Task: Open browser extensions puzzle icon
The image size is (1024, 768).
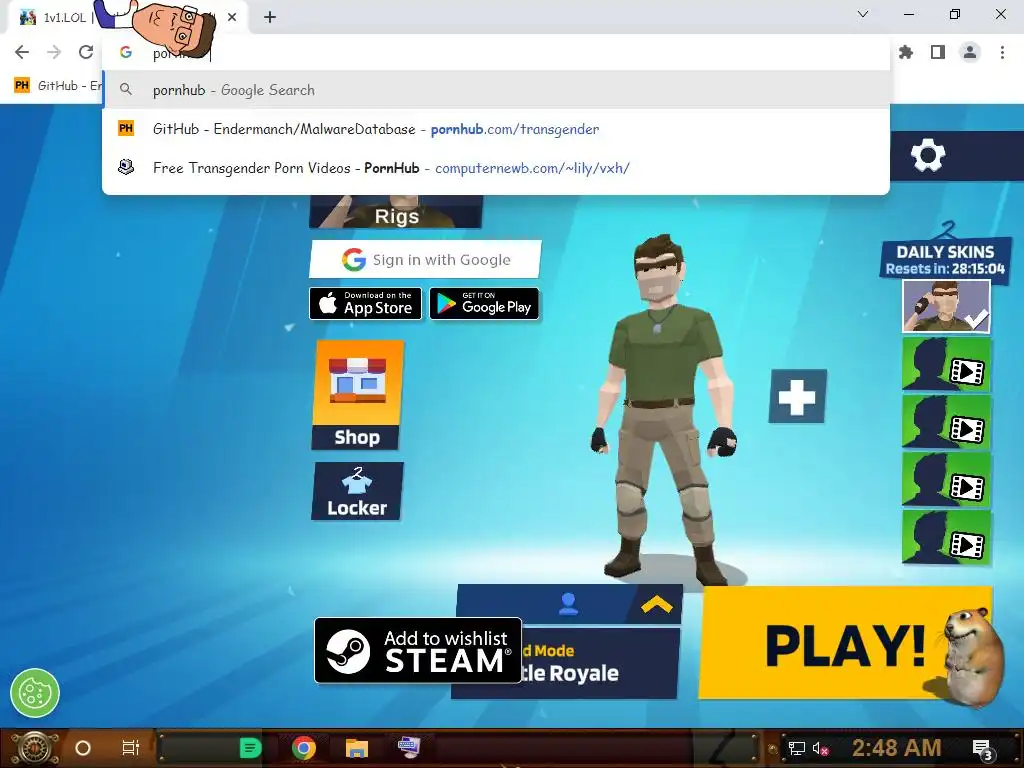Action: [x=906, y=52]
